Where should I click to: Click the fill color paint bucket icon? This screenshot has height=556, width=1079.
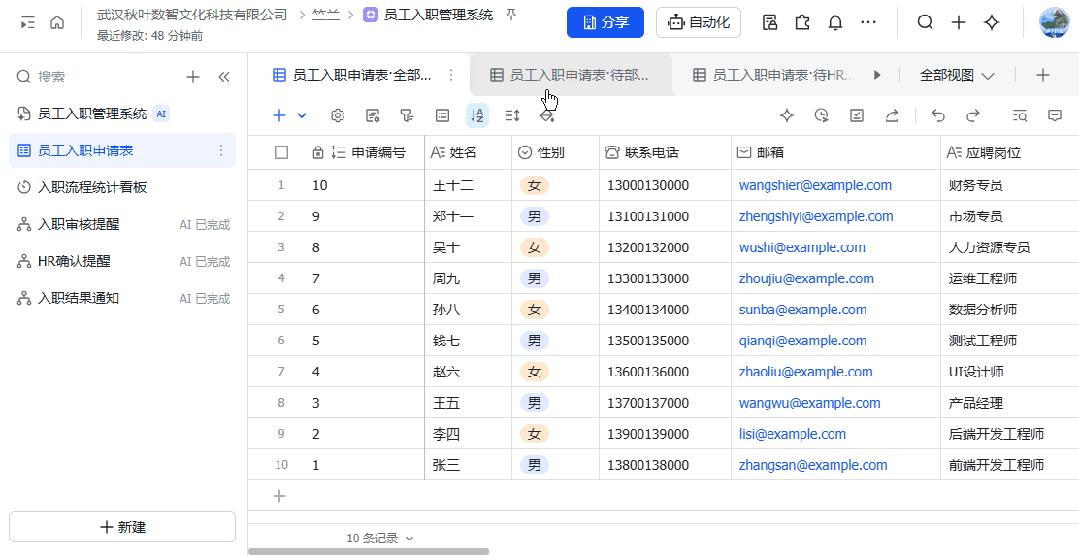click(x=547, y=116)
